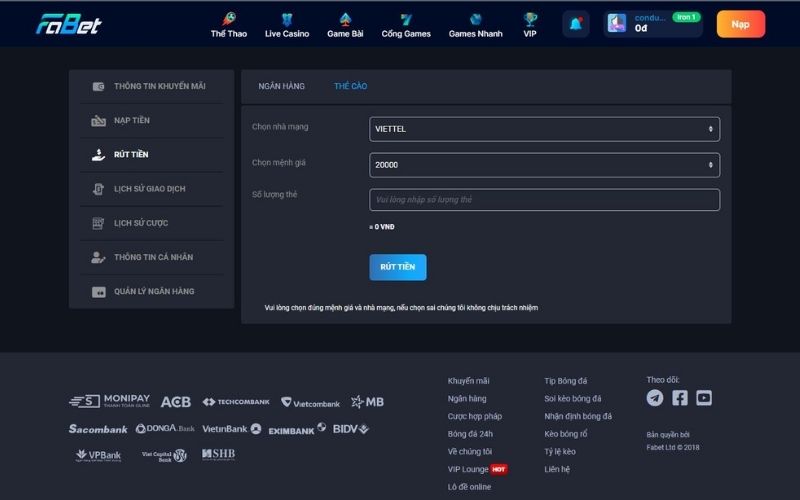
Task: Open the Cổng Games icon
Action: (x=406, y=19)
